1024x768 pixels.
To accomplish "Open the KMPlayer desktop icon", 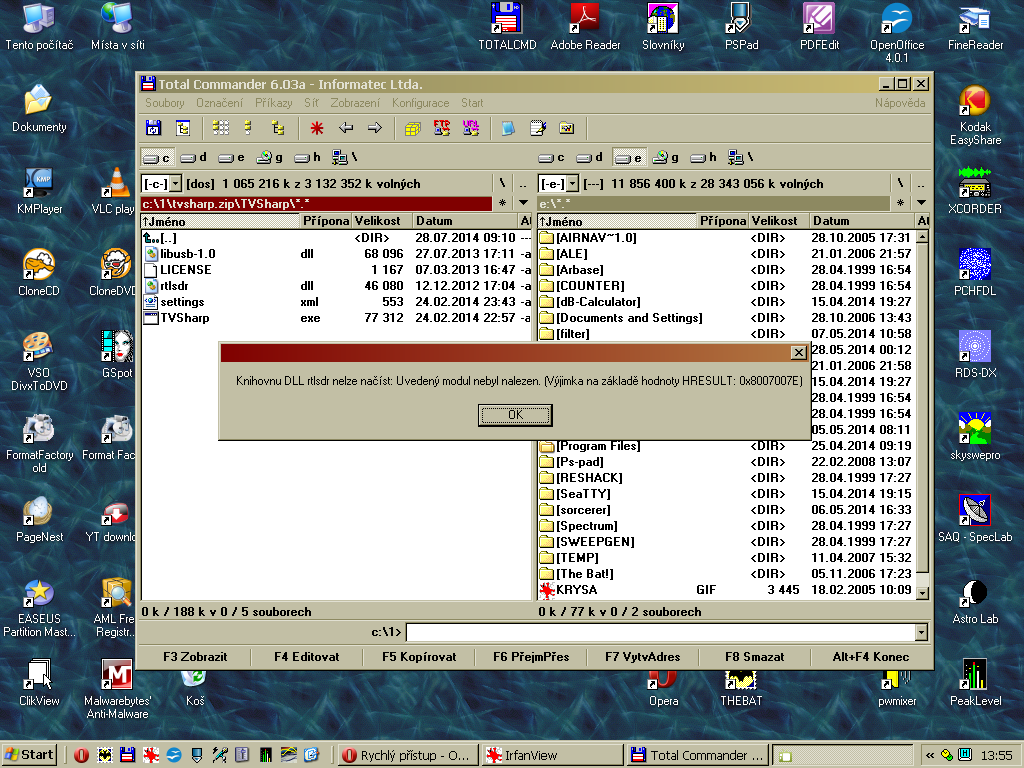I will click(39, 191).
